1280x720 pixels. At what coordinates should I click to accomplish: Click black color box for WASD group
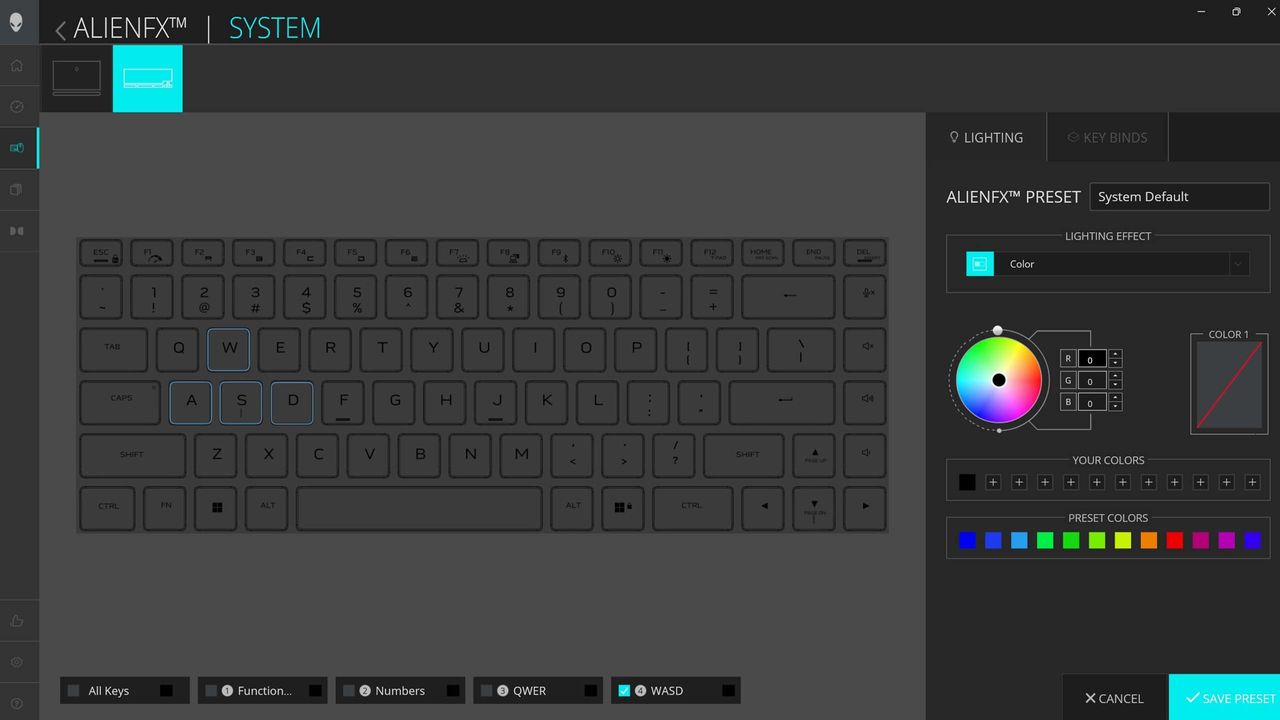pyautogui.click(x=728, y=690)
